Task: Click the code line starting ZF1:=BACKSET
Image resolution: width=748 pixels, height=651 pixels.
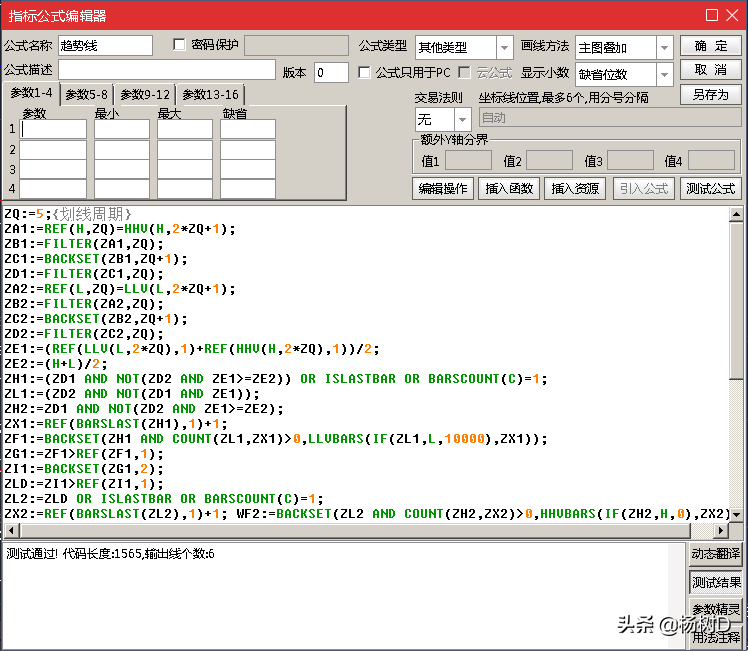Action: click(x=276, y=439)
